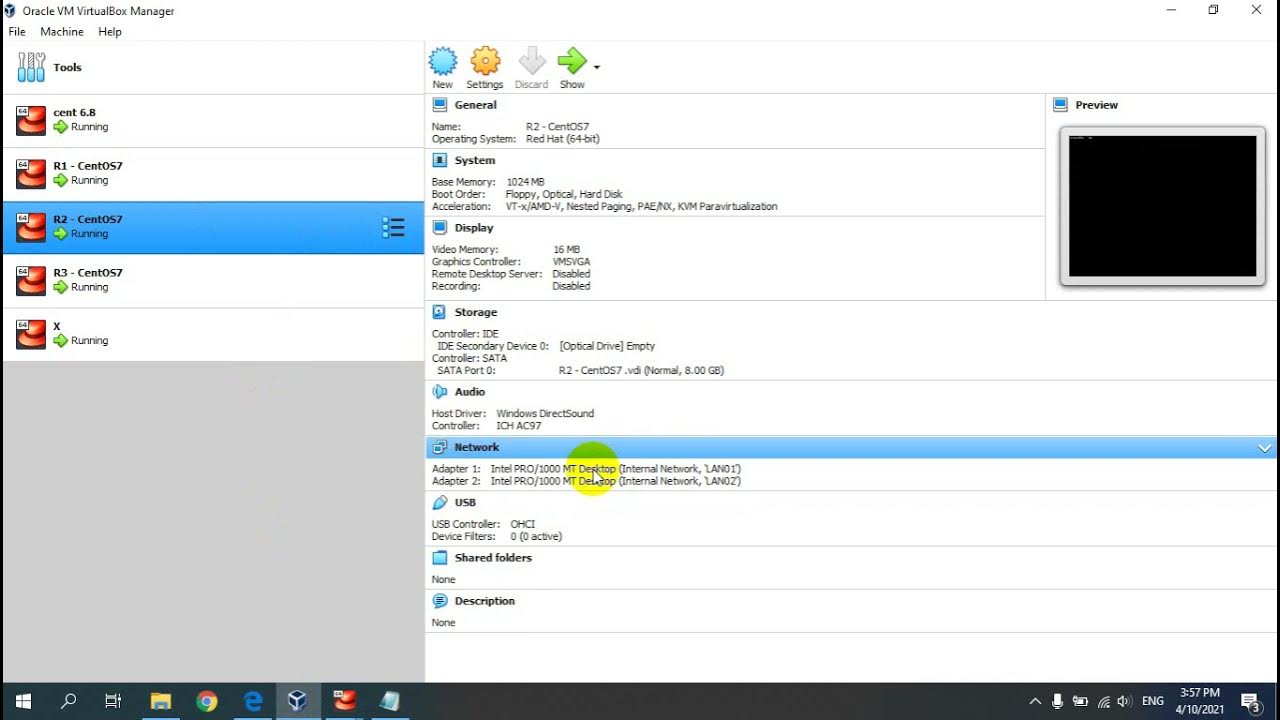Click the Audio section speaker icon
The image size is (1280, 720).
[440, 392]
